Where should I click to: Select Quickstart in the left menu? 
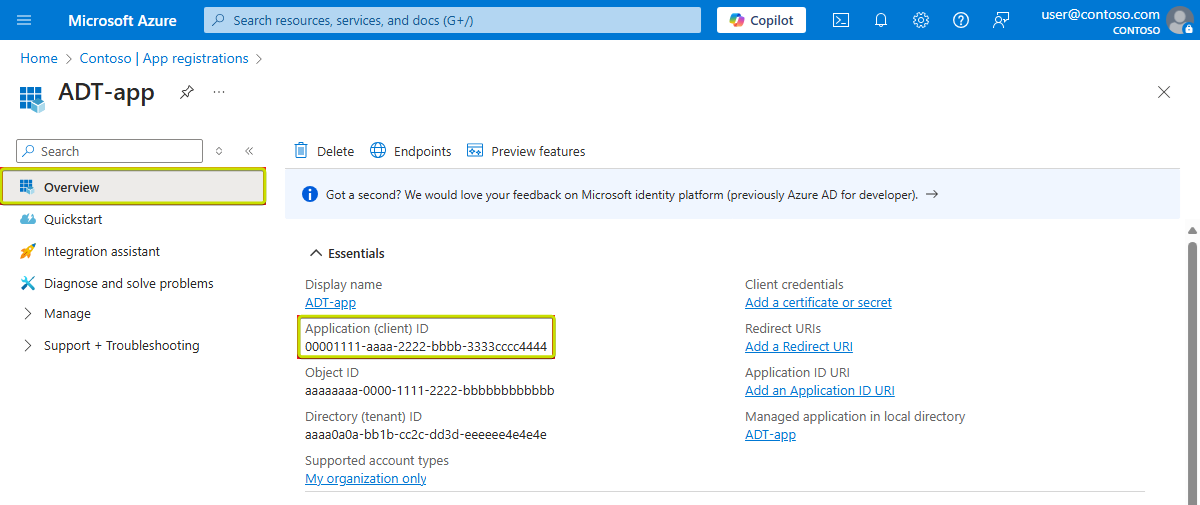point(72,220)
